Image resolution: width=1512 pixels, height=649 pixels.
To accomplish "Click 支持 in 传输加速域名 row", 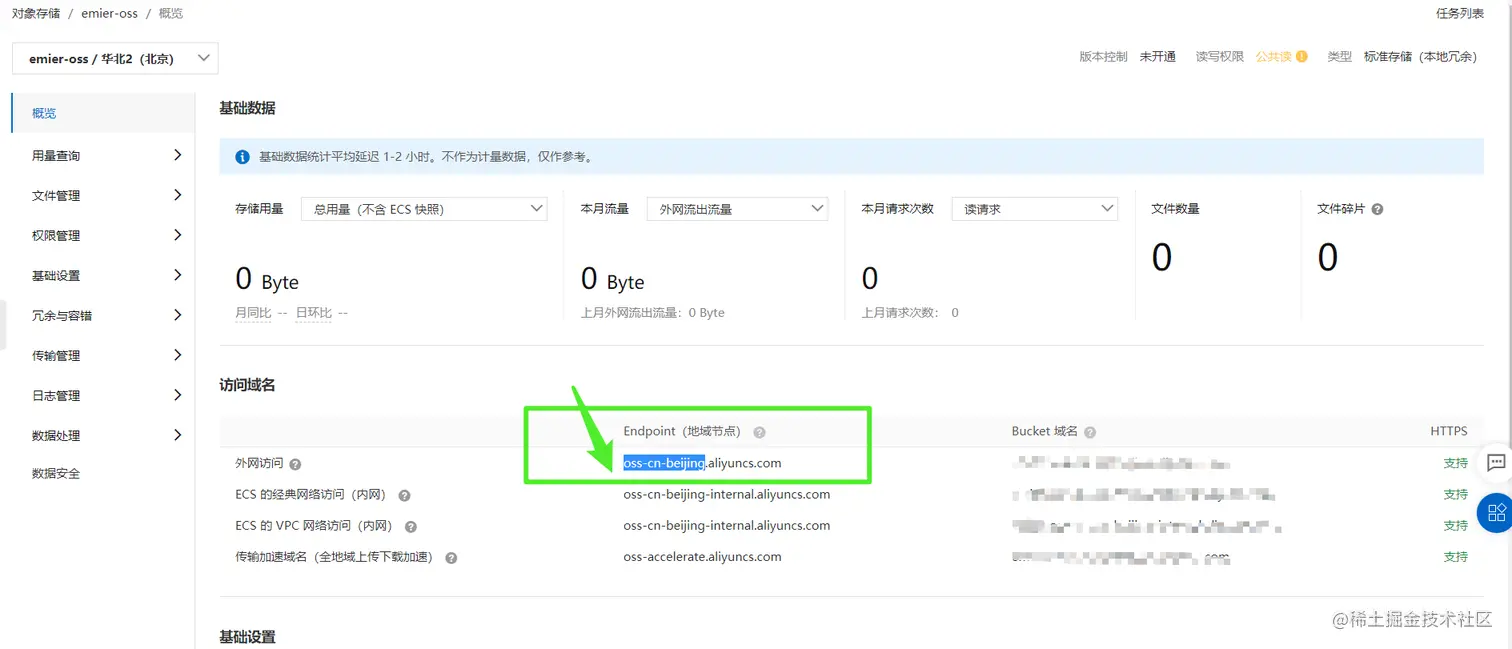I will [x=1455, y=557].
